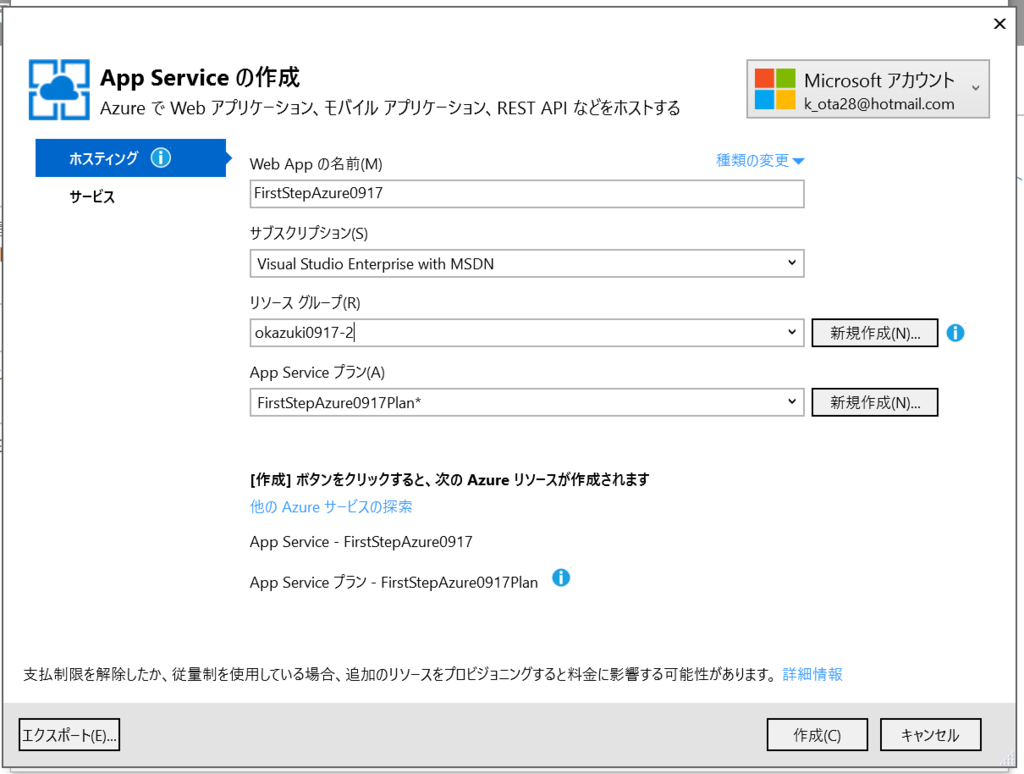Click the サブスクリプション(S) label

point(309,233)
